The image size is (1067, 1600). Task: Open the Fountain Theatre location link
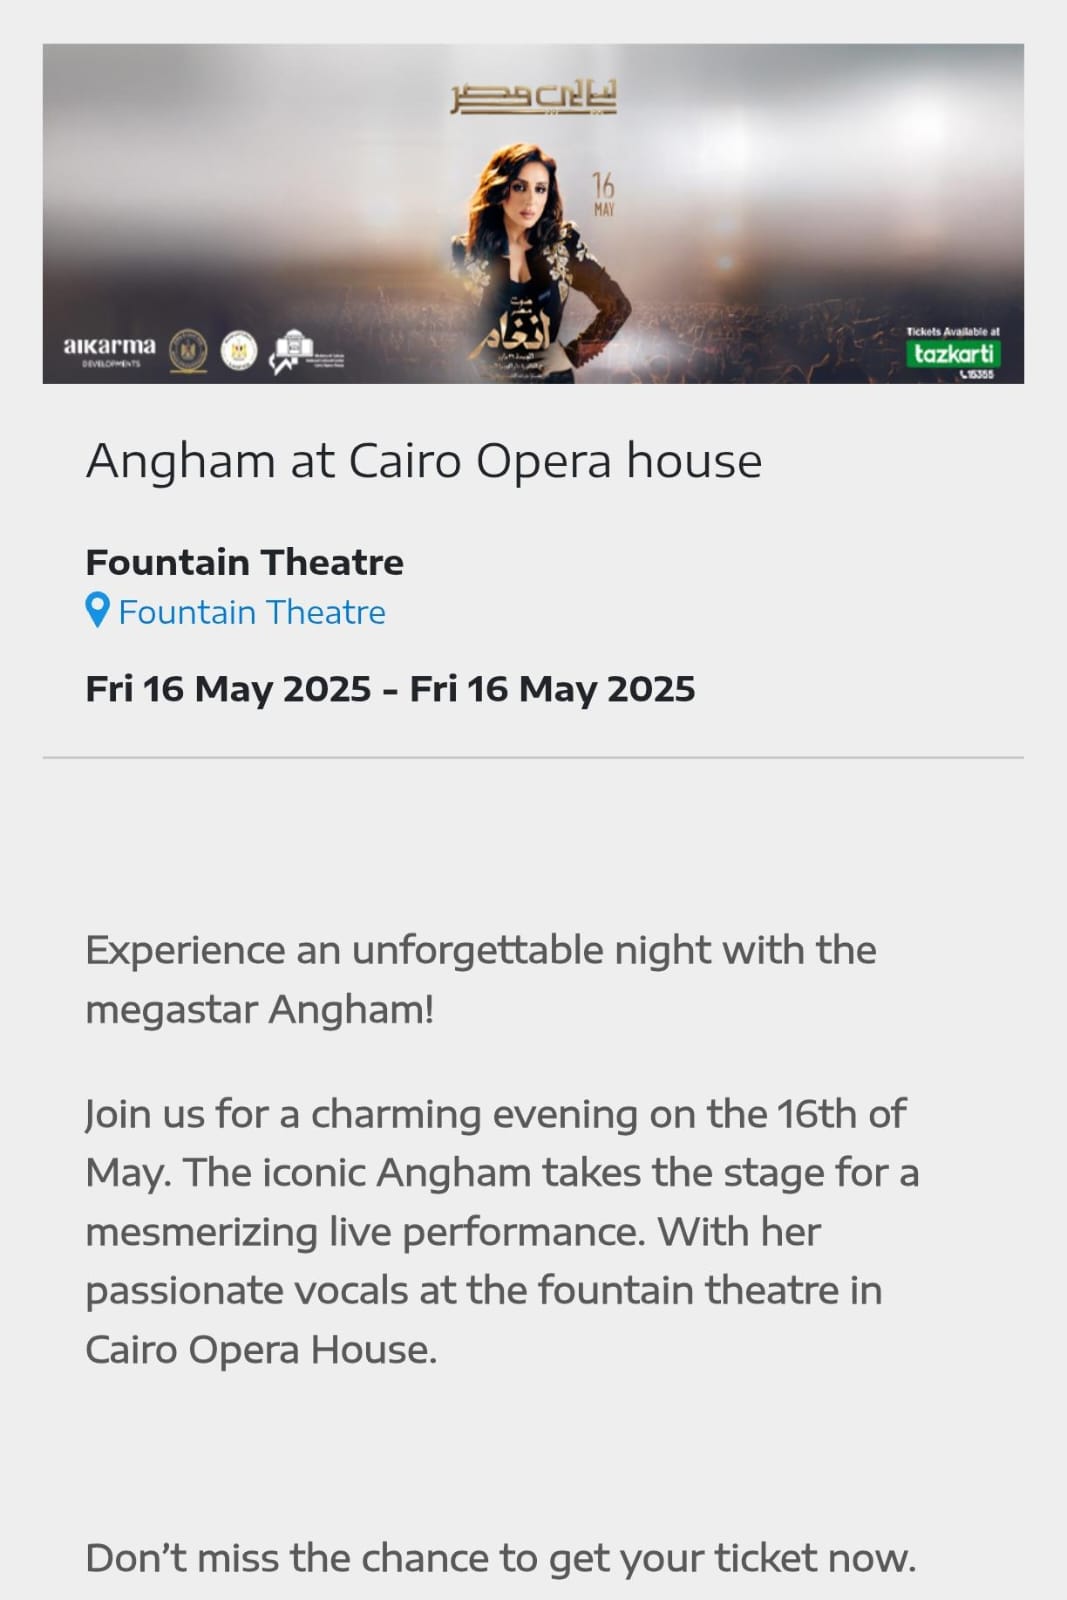(251, 612)
